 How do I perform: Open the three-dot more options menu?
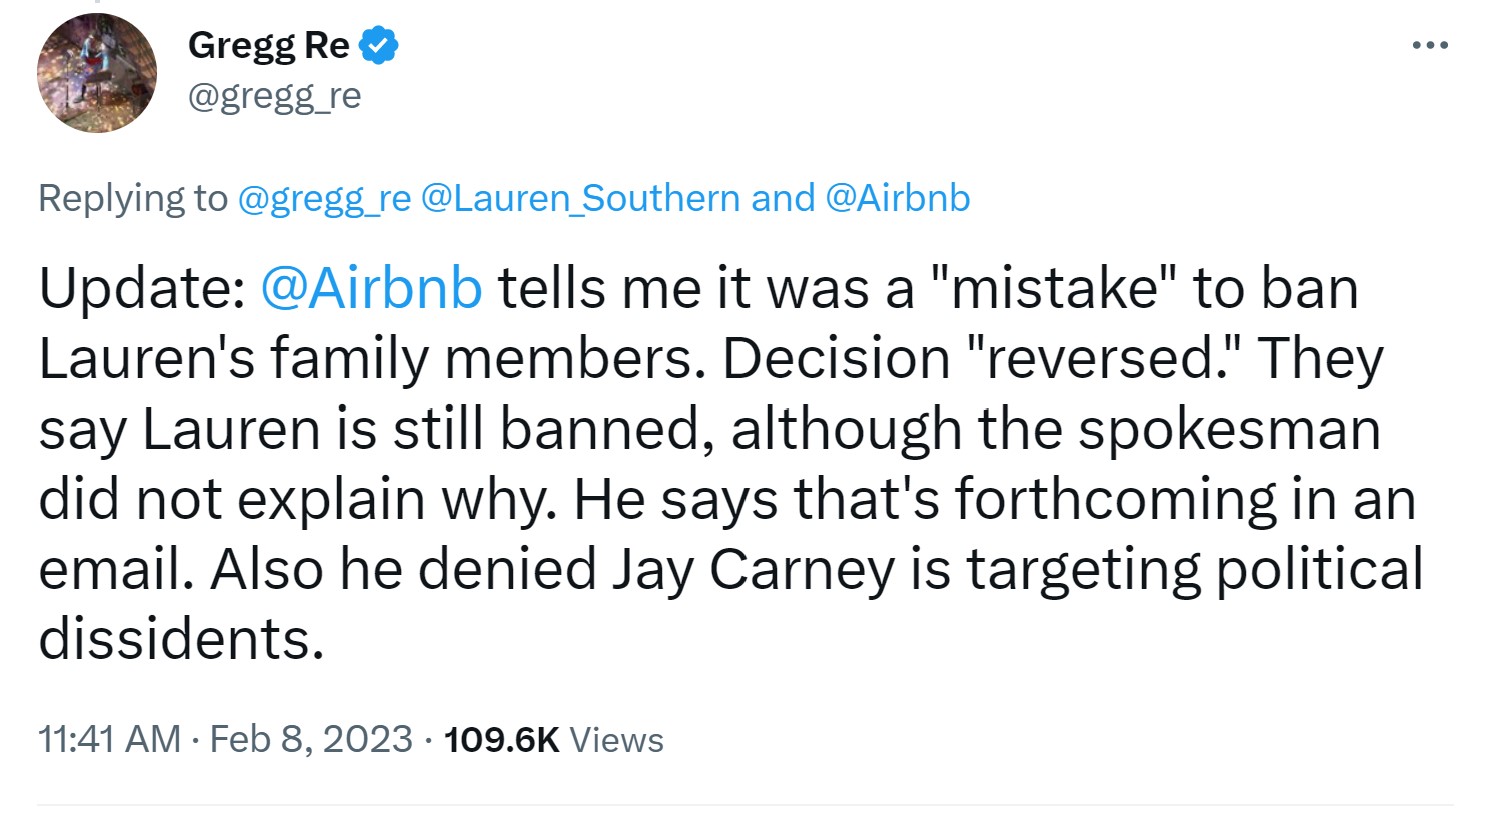click(1430, 45)
